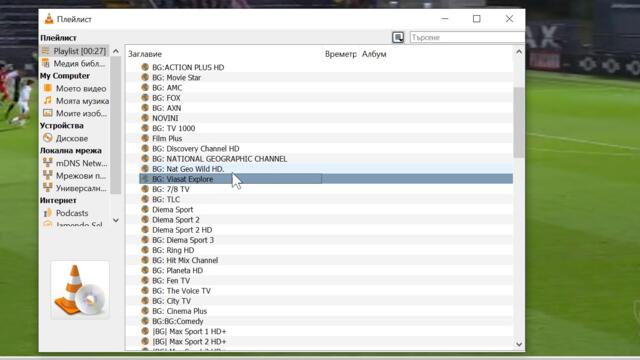Click the Diema Sport 2 HD icon
The image size is (640, 360).
pos(145,230)
